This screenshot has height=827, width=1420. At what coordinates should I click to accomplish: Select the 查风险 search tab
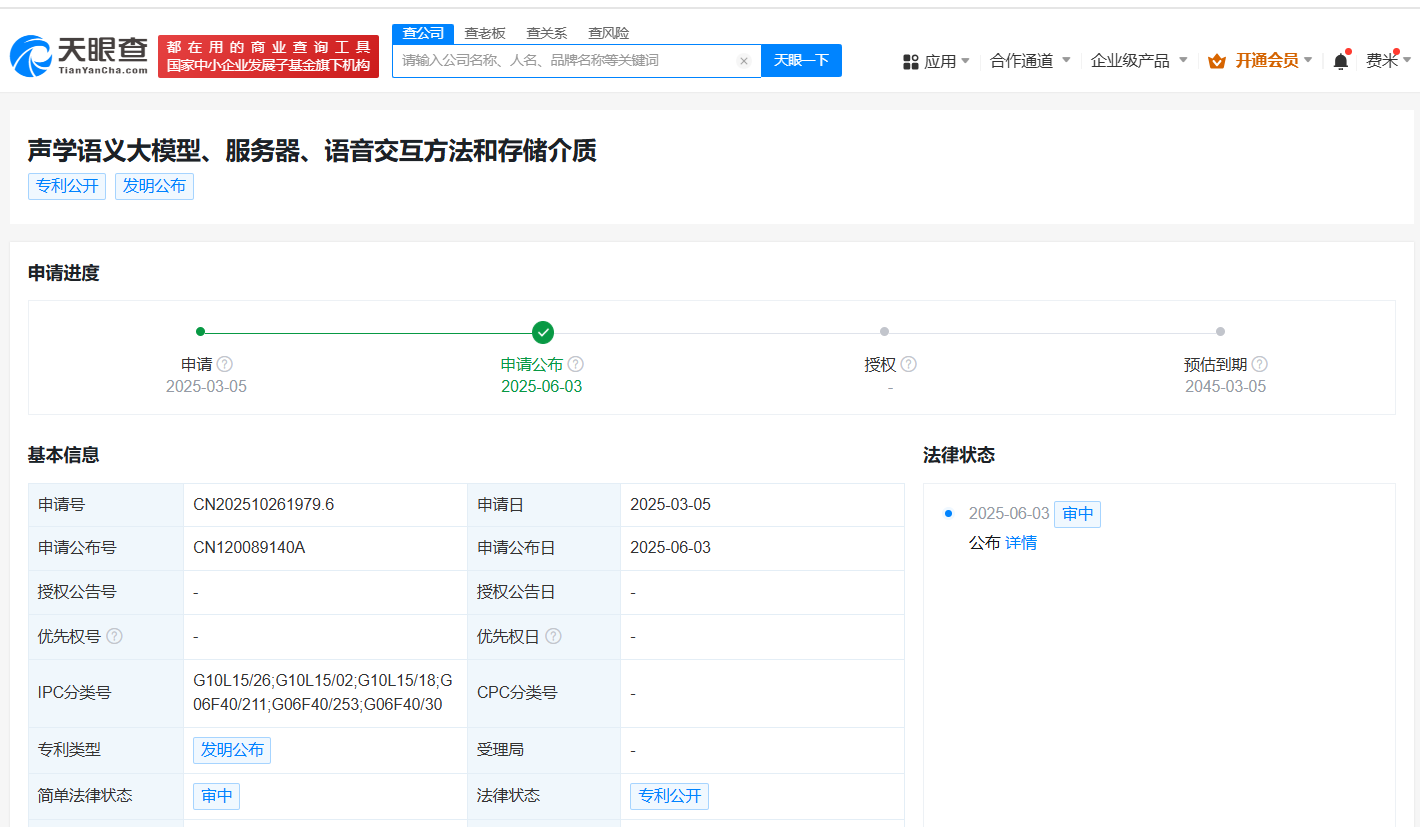[609, 34]
